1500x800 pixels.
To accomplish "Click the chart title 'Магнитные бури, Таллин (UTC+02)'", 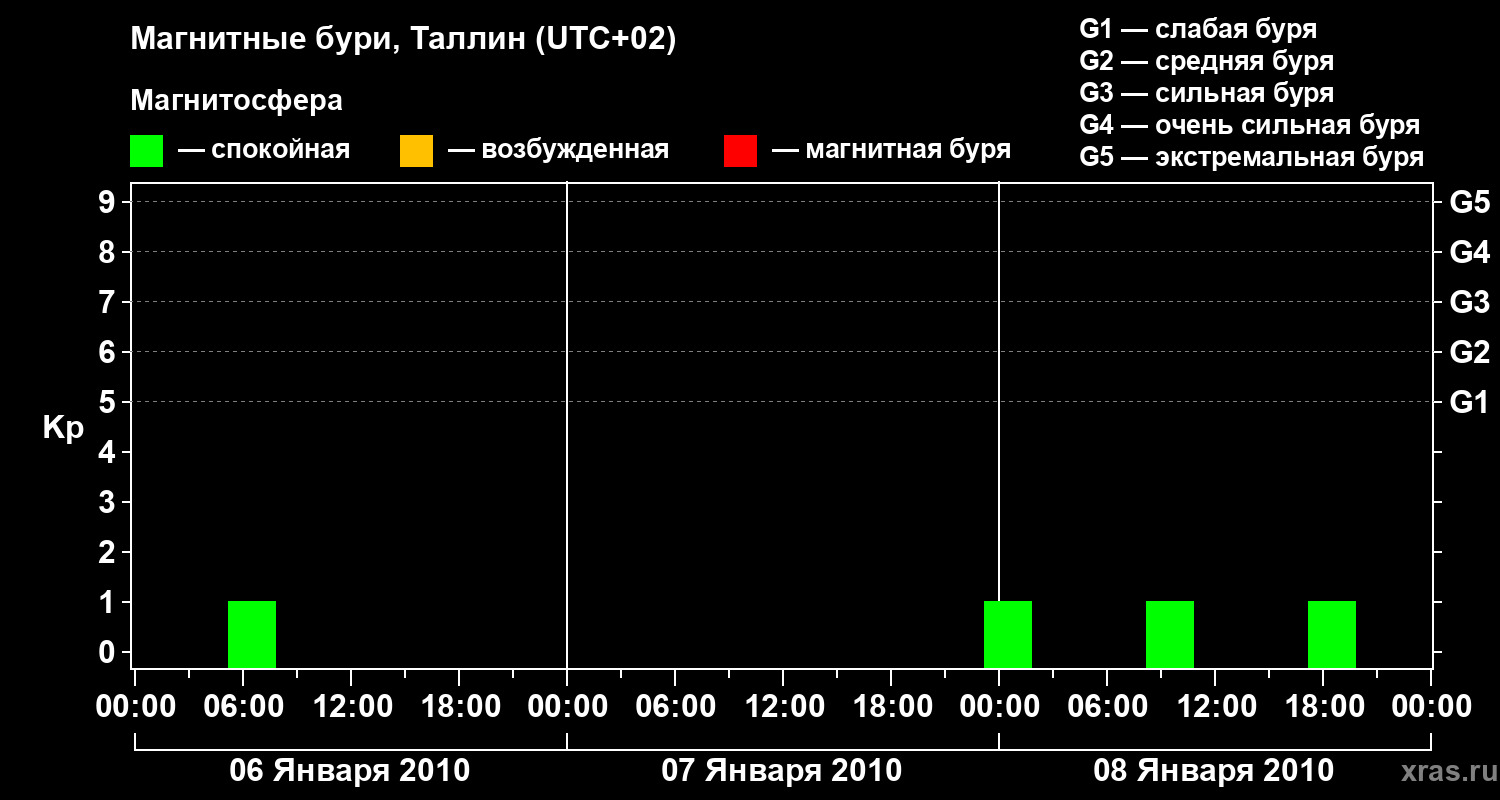I will (404, 40).
